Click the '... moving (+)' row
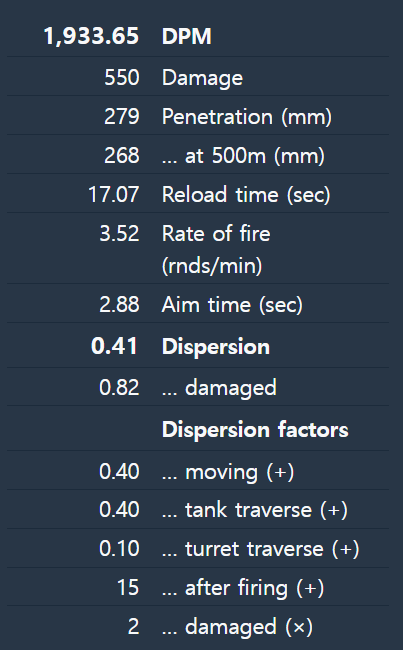403x650 pixels. (x=198, y=470)
